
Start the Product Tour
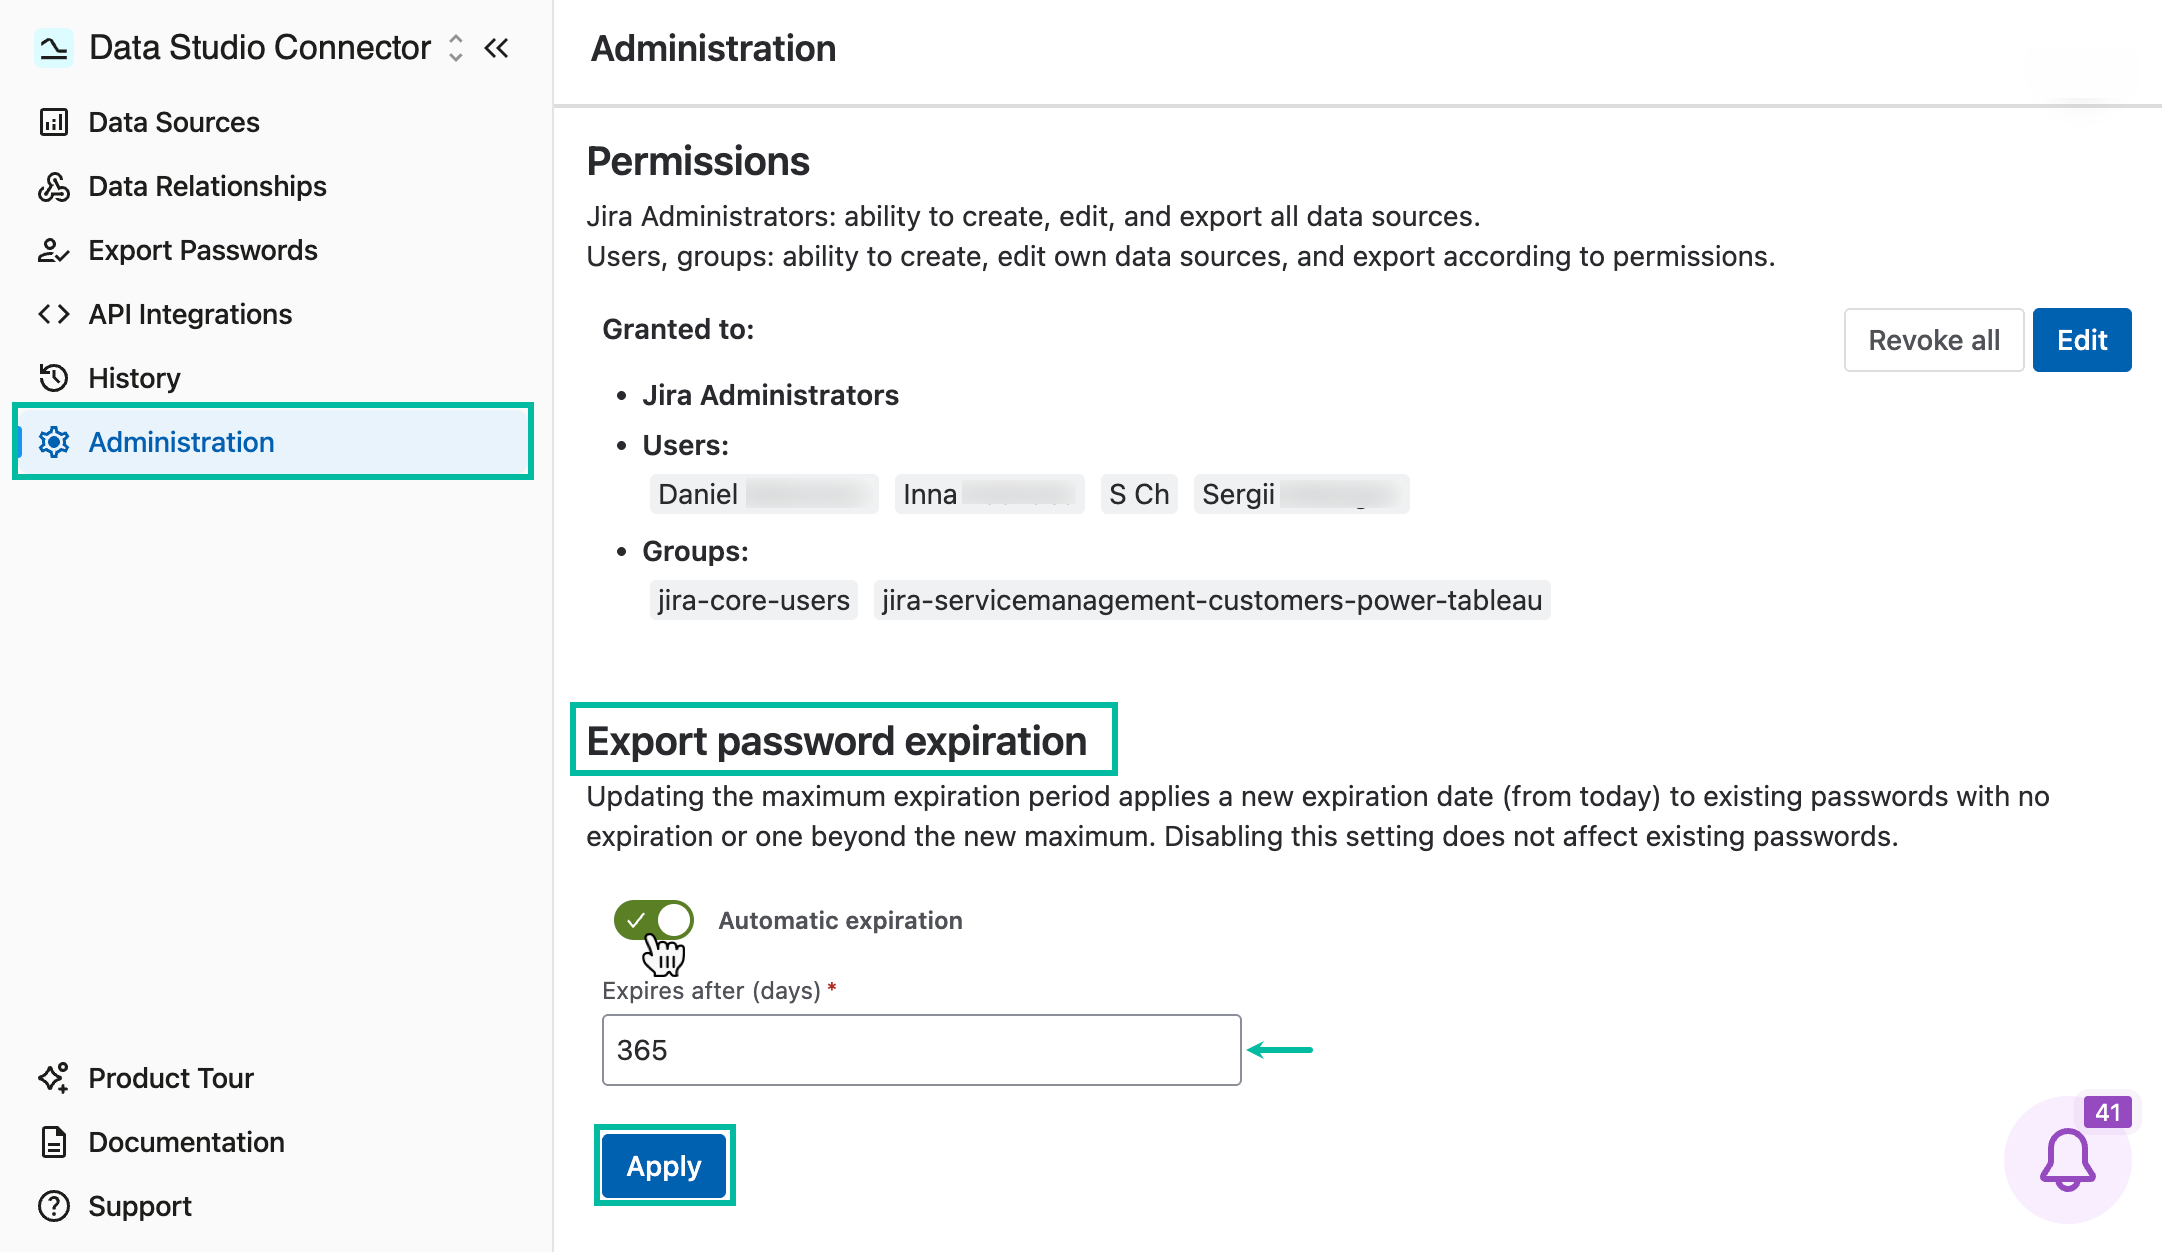tap(171, 1078)
